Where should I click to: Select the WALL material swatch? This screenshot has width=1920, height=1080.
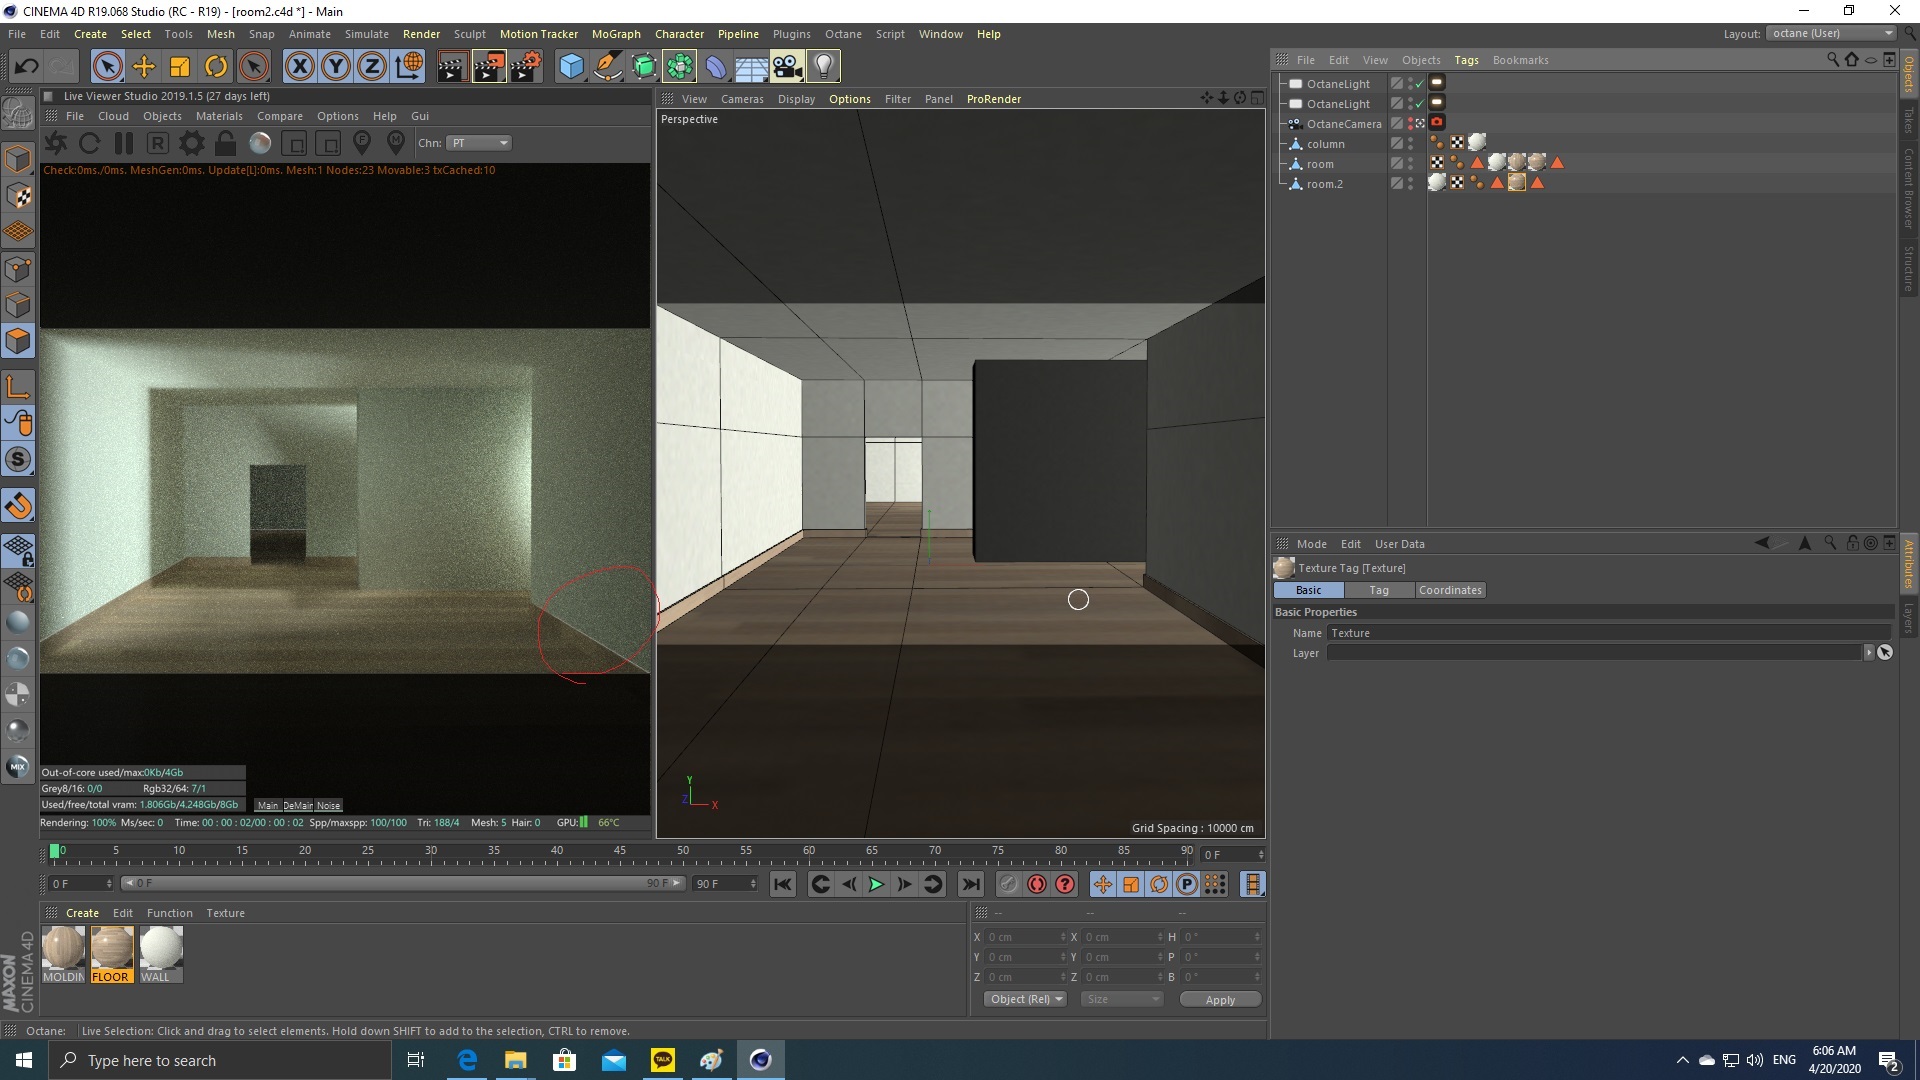[x=160, y=954]
